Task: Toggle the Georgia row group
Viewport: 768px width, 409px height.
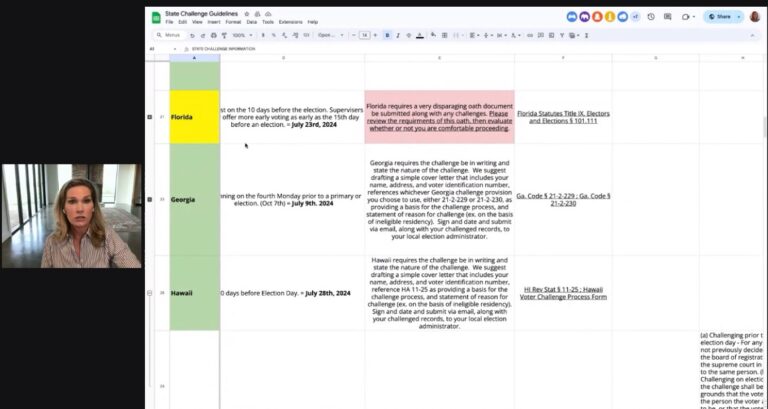Action: (x=150, y=199)
